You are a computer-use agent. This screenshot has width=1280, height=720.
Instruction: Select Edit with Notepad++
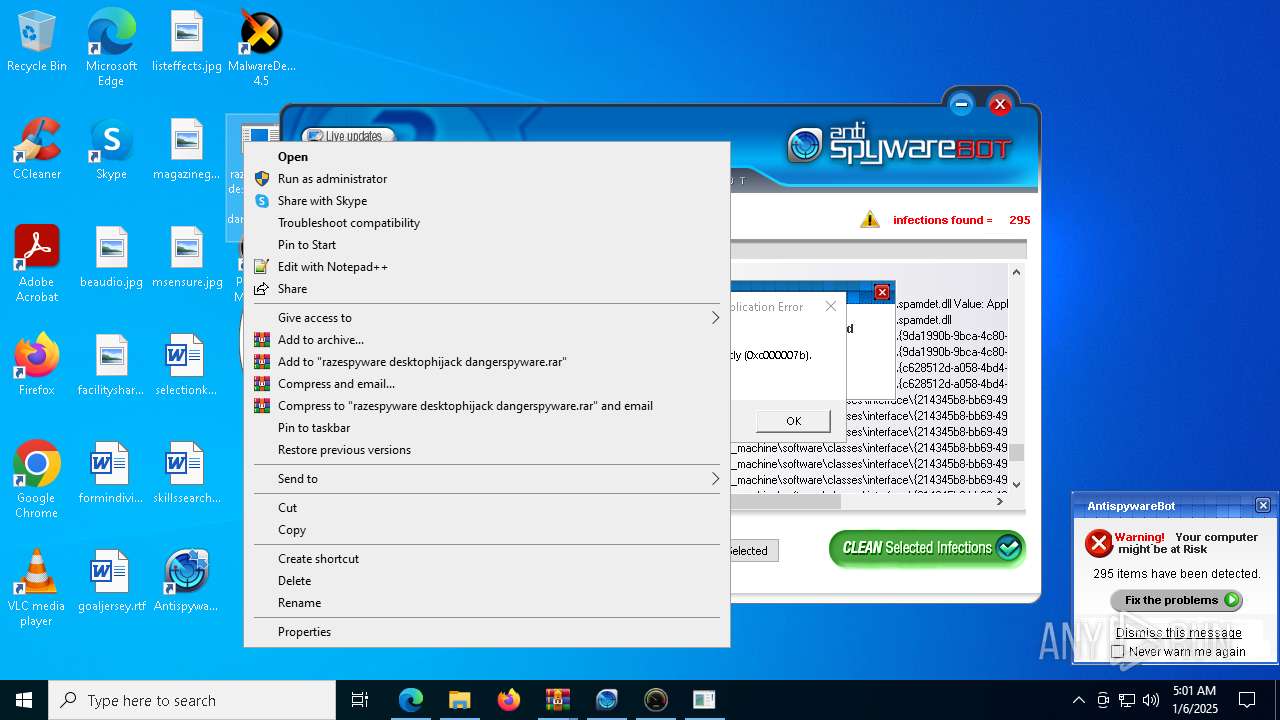pos(486,267)
